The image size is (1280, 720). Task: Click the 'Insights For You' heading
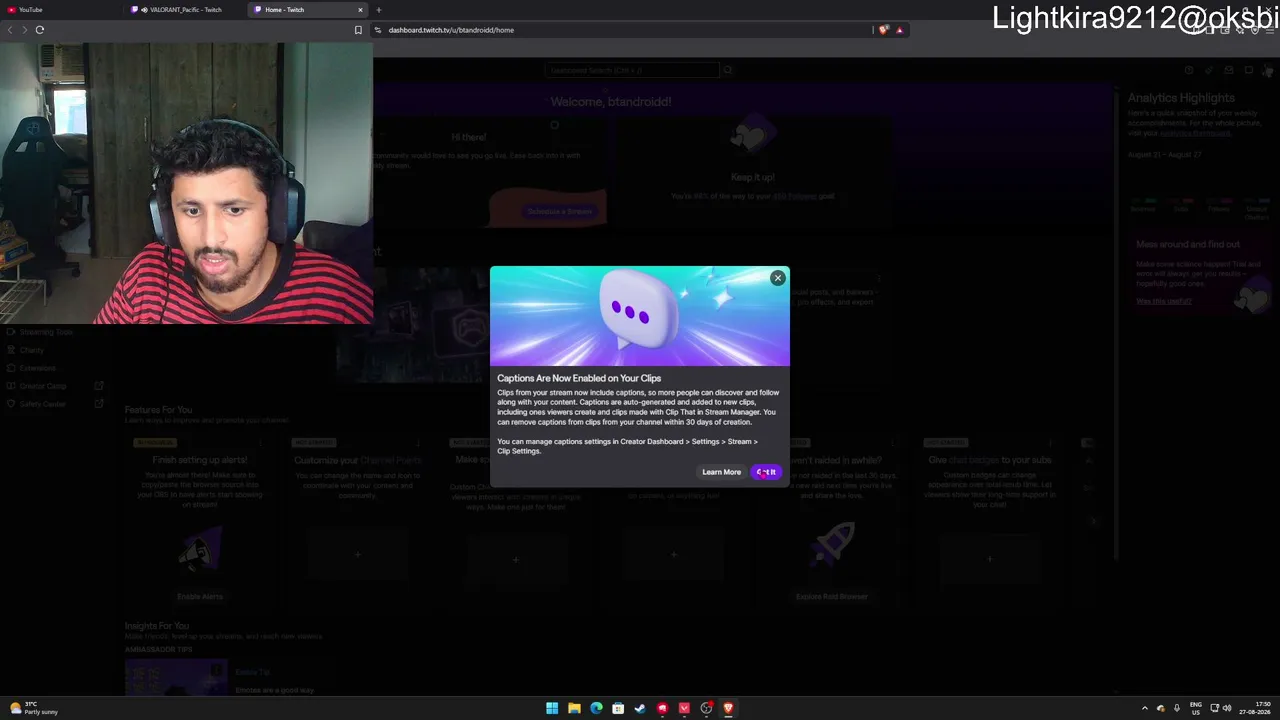pyautogui.click(x=157, y=626)
